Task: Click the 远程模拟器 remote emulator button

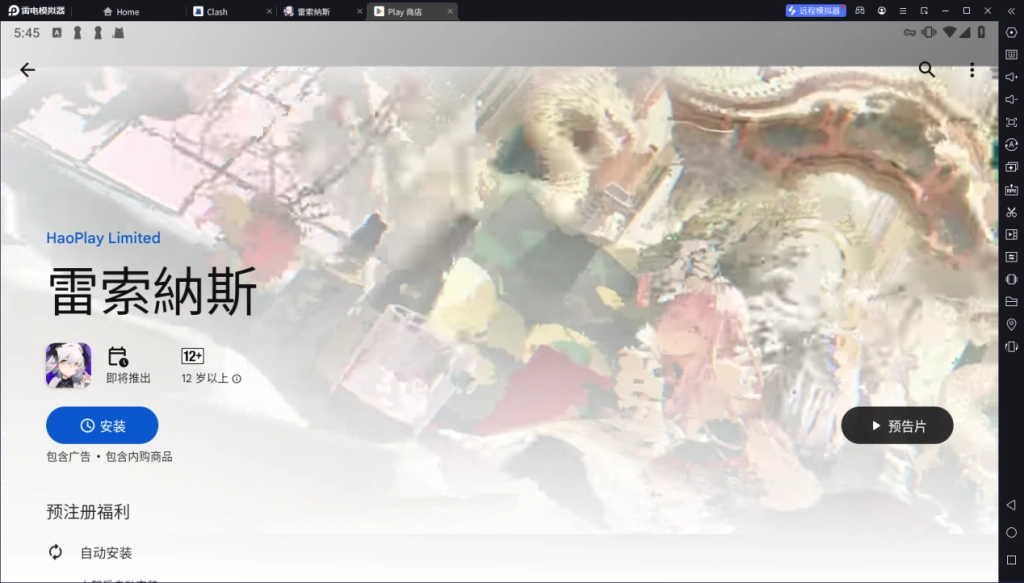Action: click(x=815, y=10)
